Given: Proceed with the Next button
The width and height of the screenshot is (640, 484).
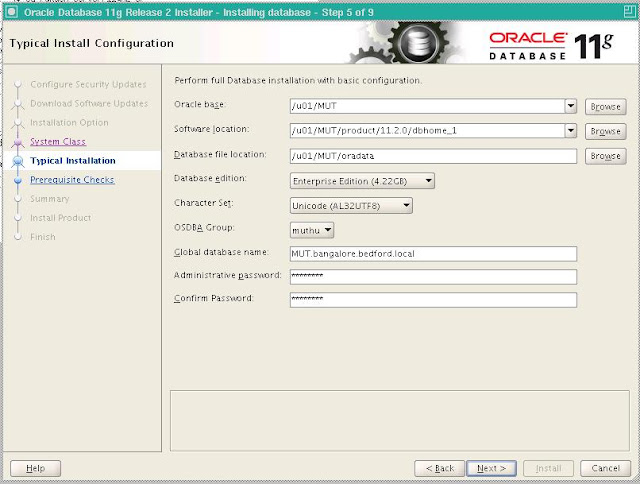Looking at the screenshot, I should pyautogui.click(x=491, y=468).
